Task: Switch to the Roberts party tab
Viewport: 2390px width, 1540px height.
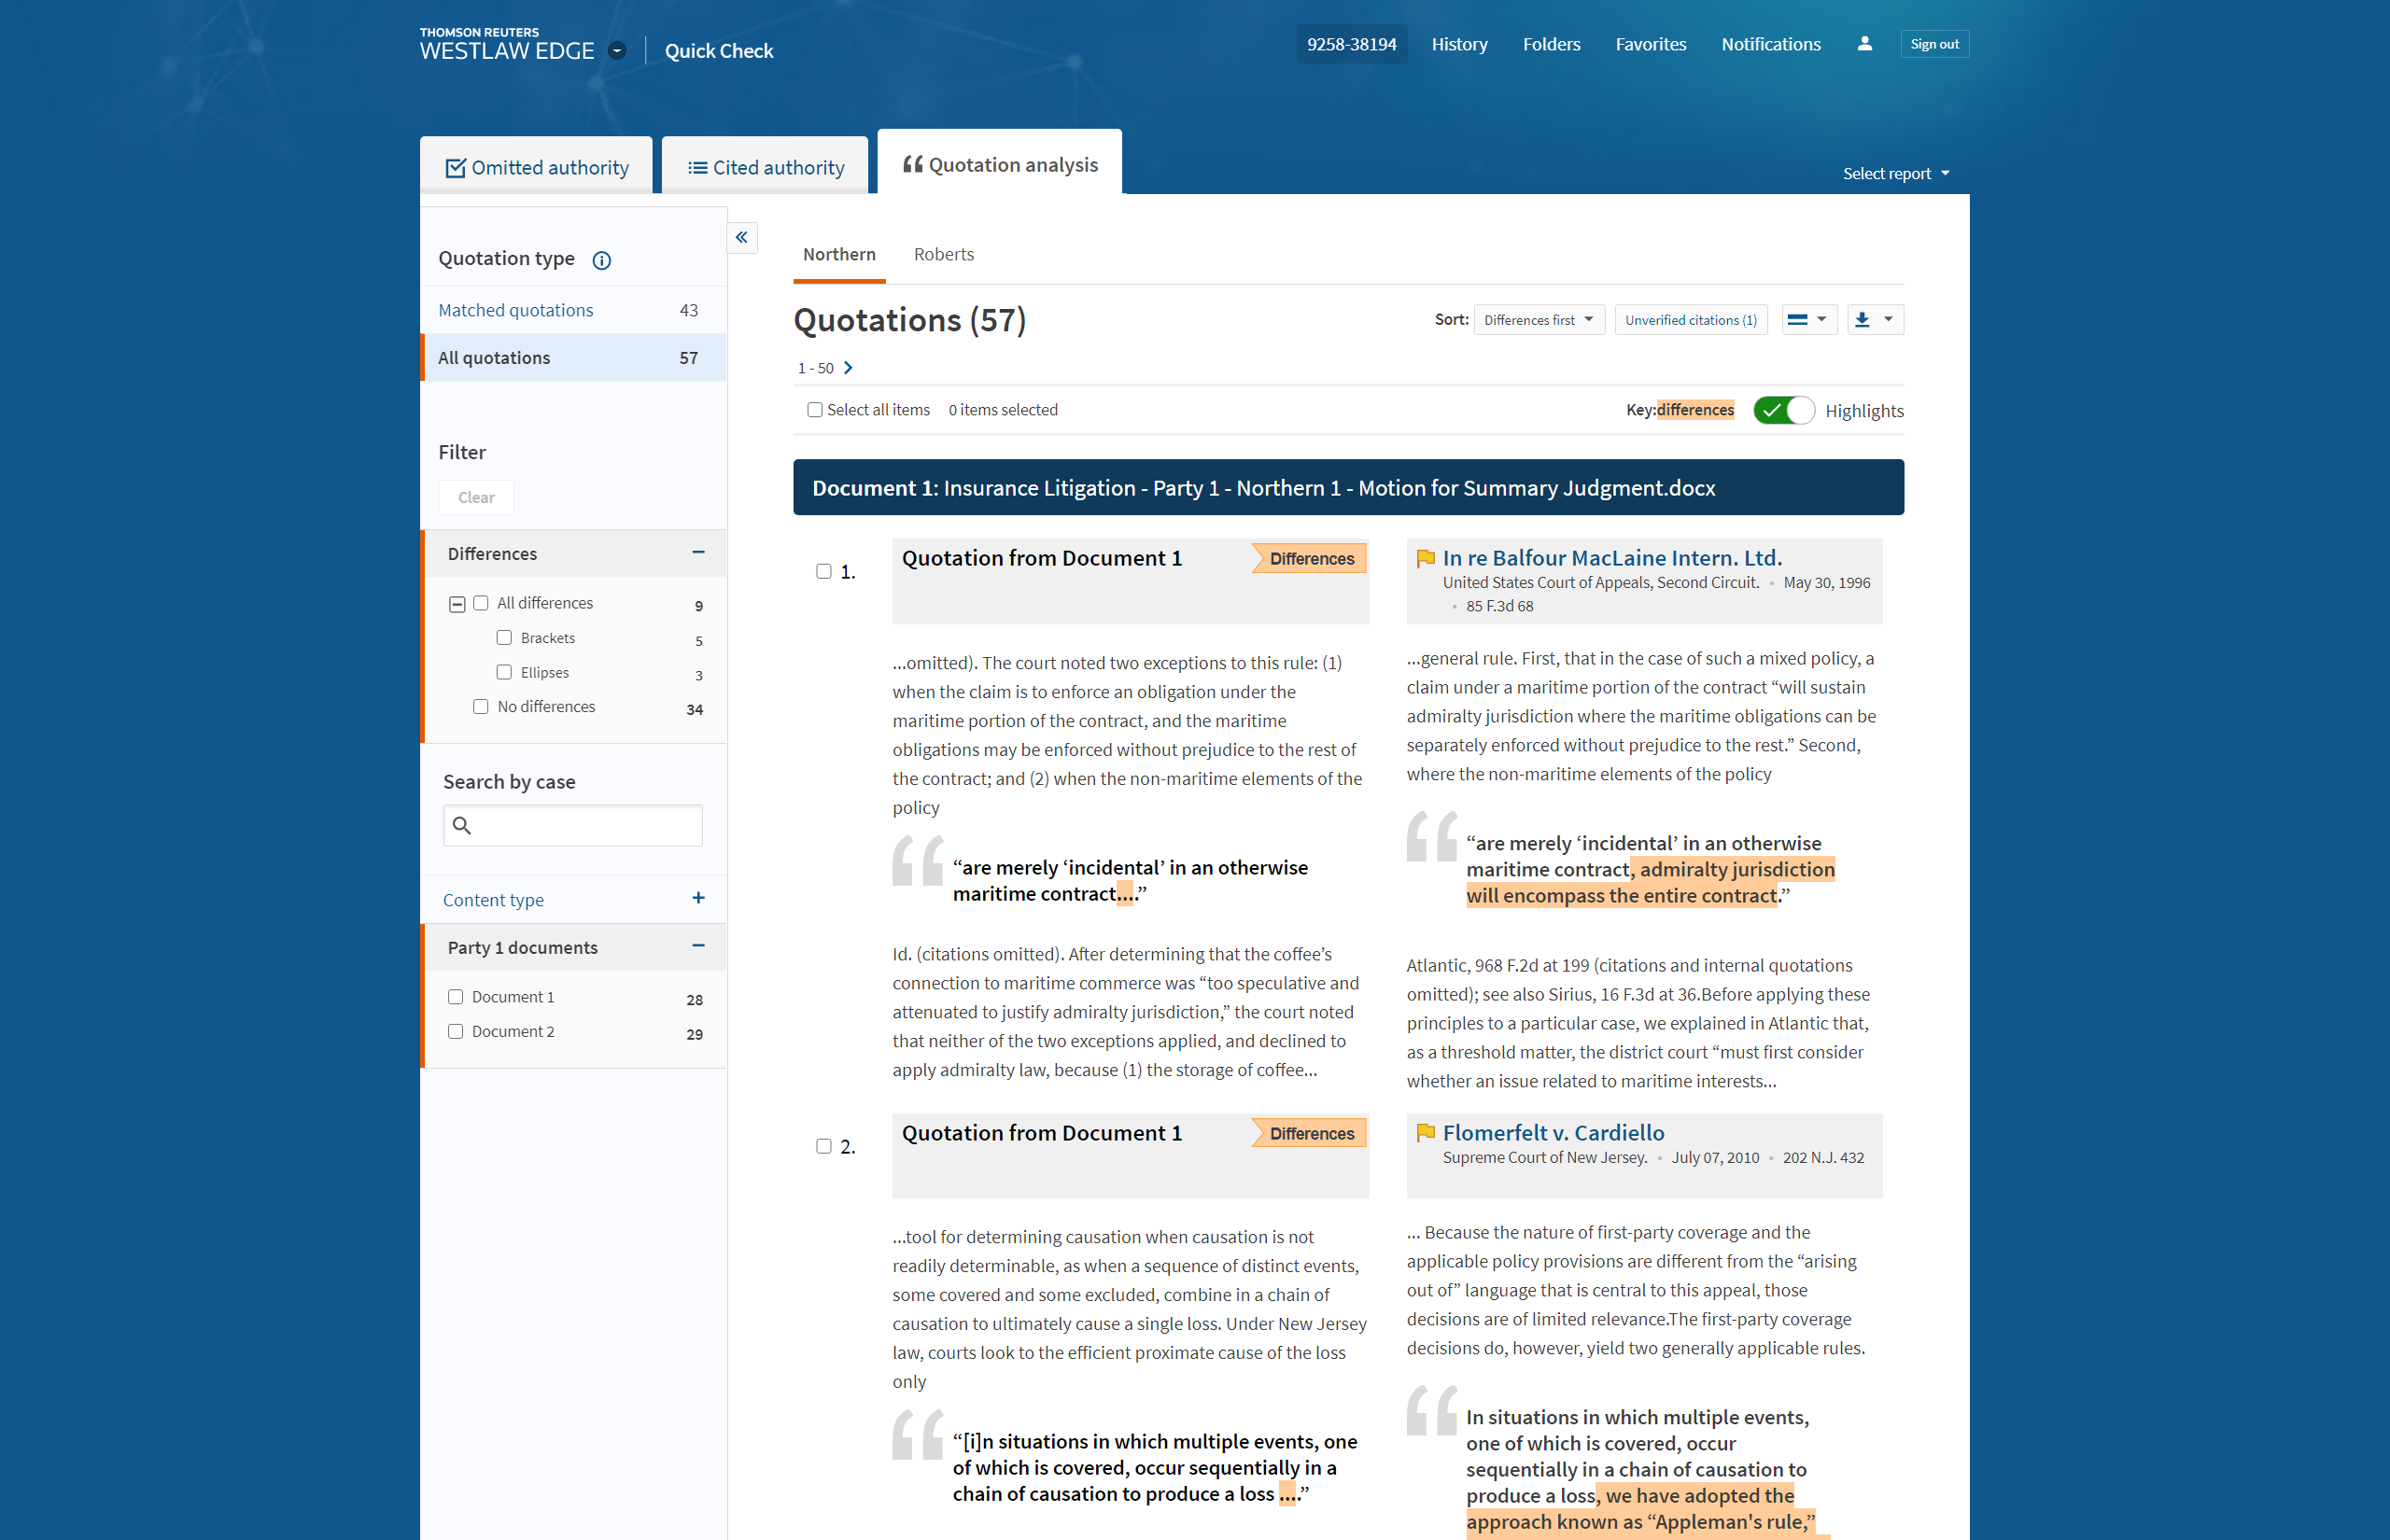Action: click(x=943, y=255)
